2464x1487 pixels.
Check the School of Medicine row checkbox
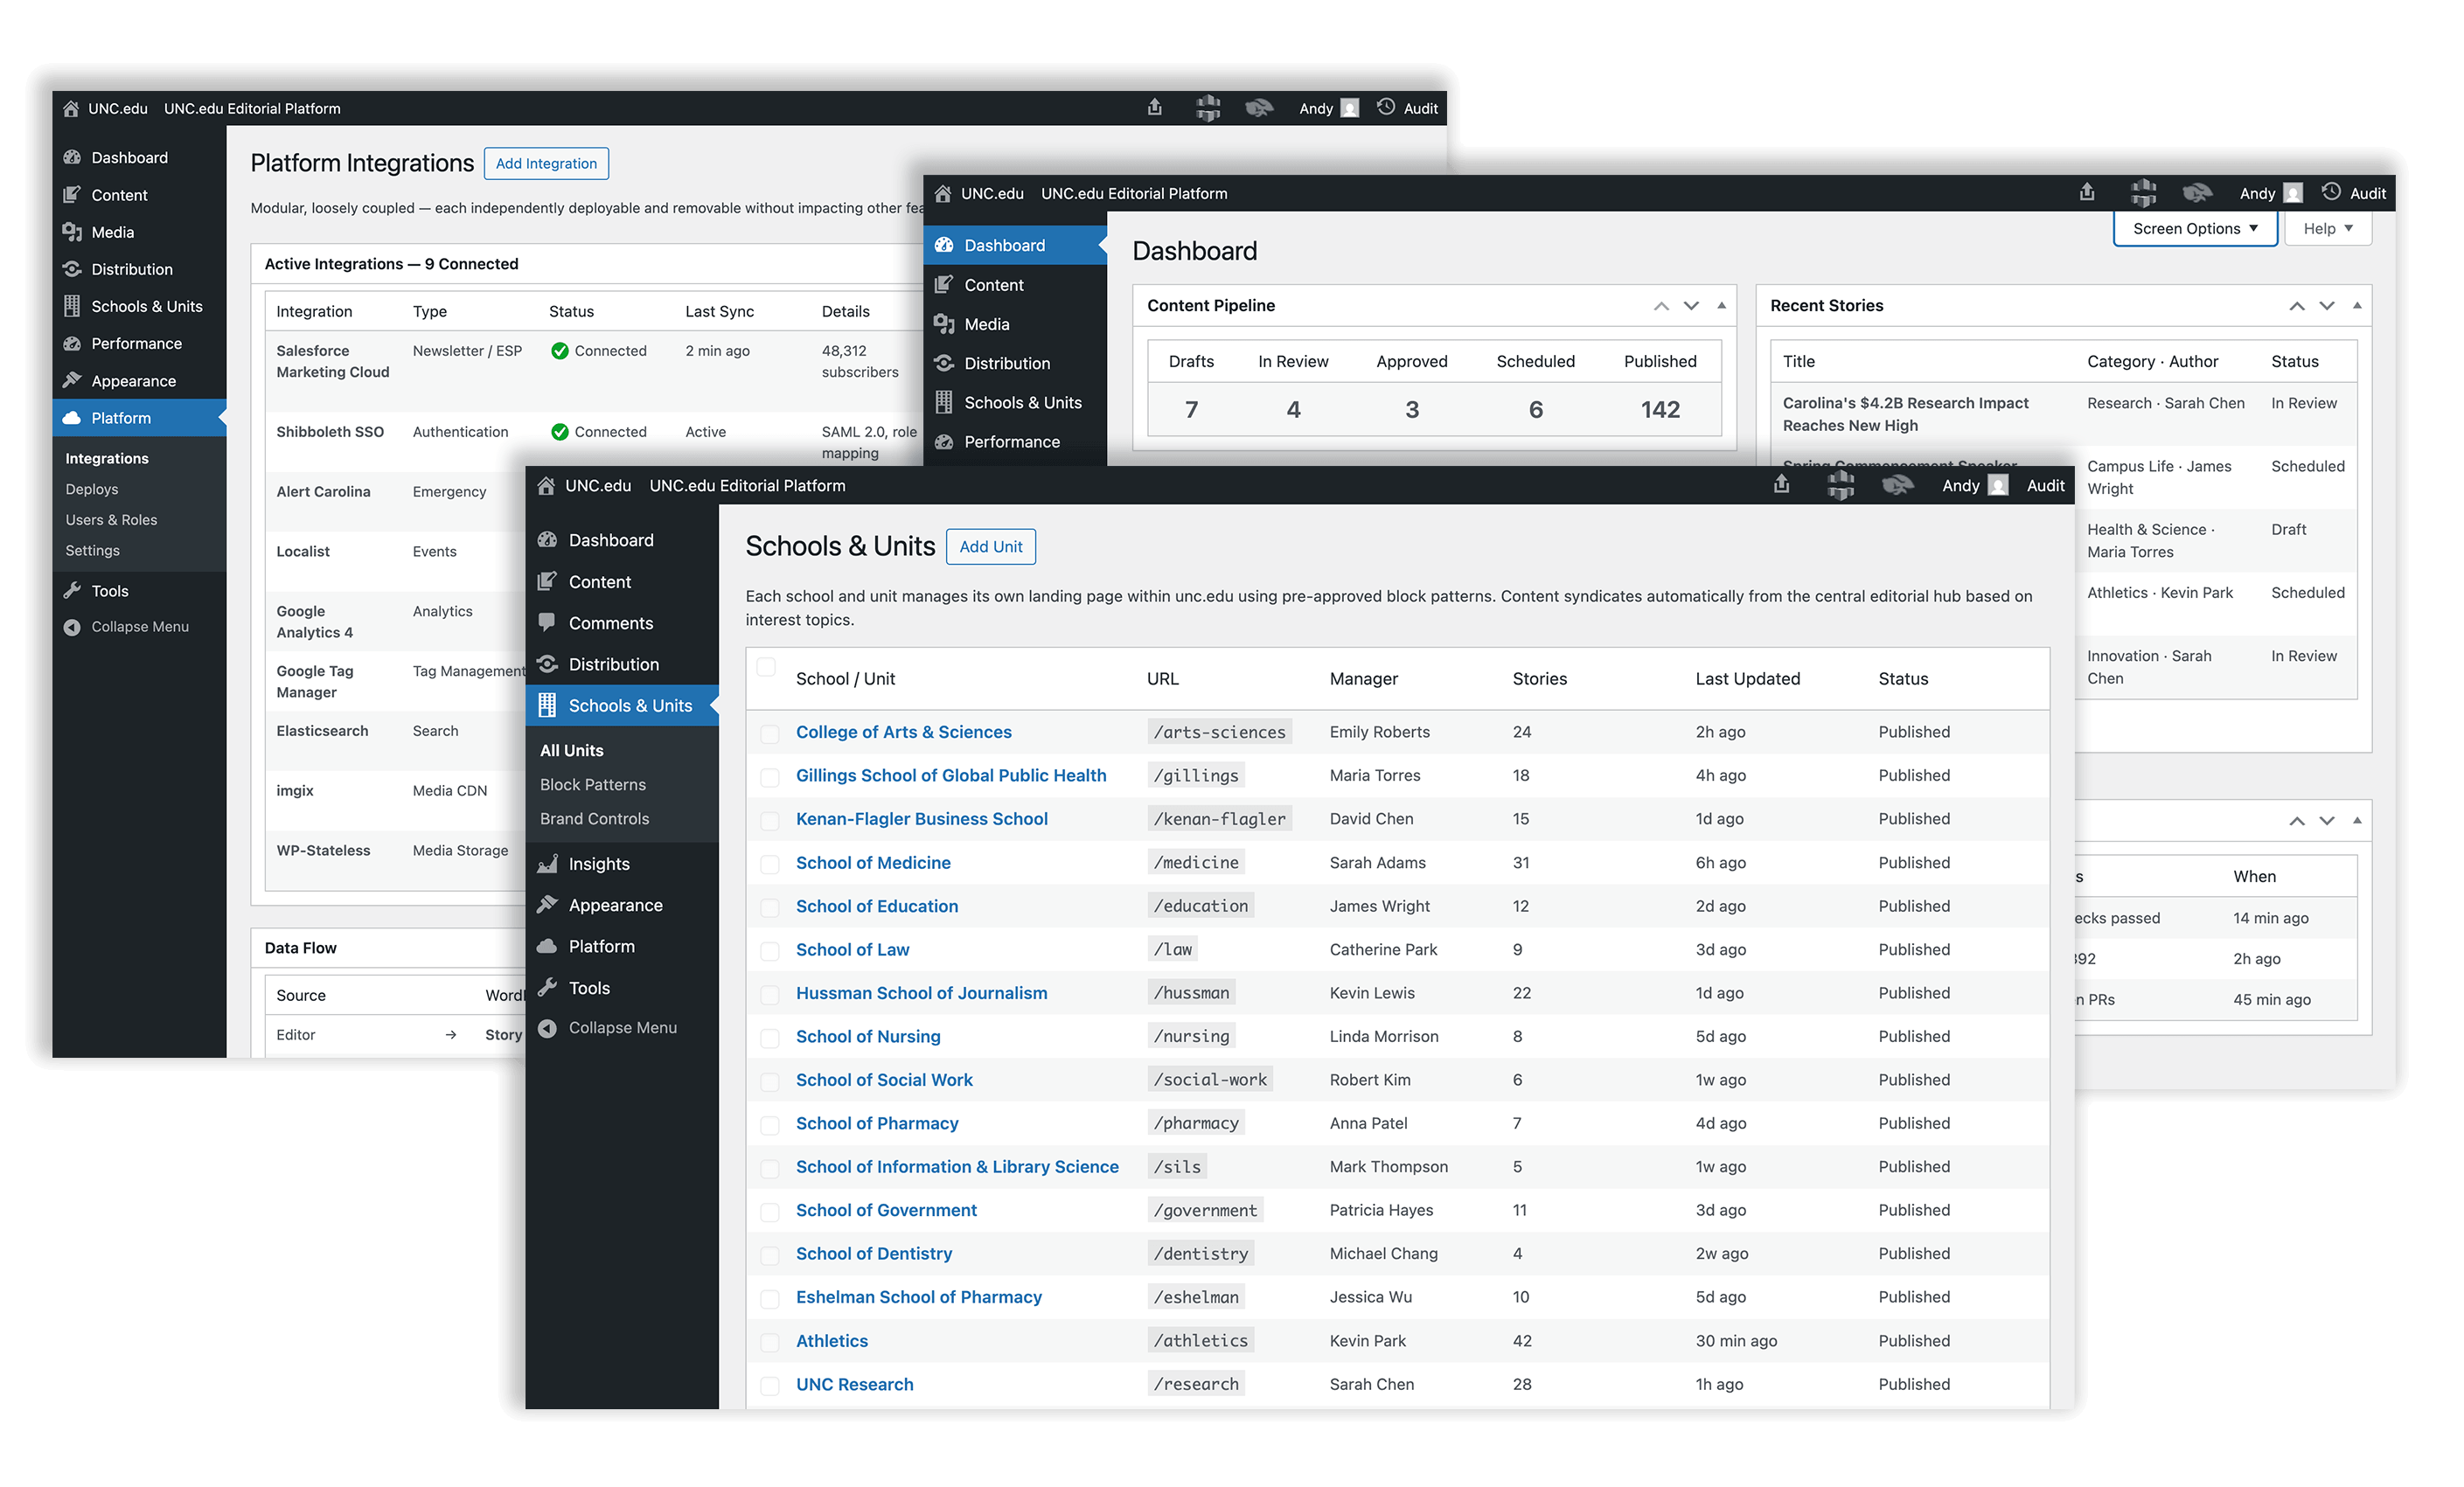pos(769,864)
